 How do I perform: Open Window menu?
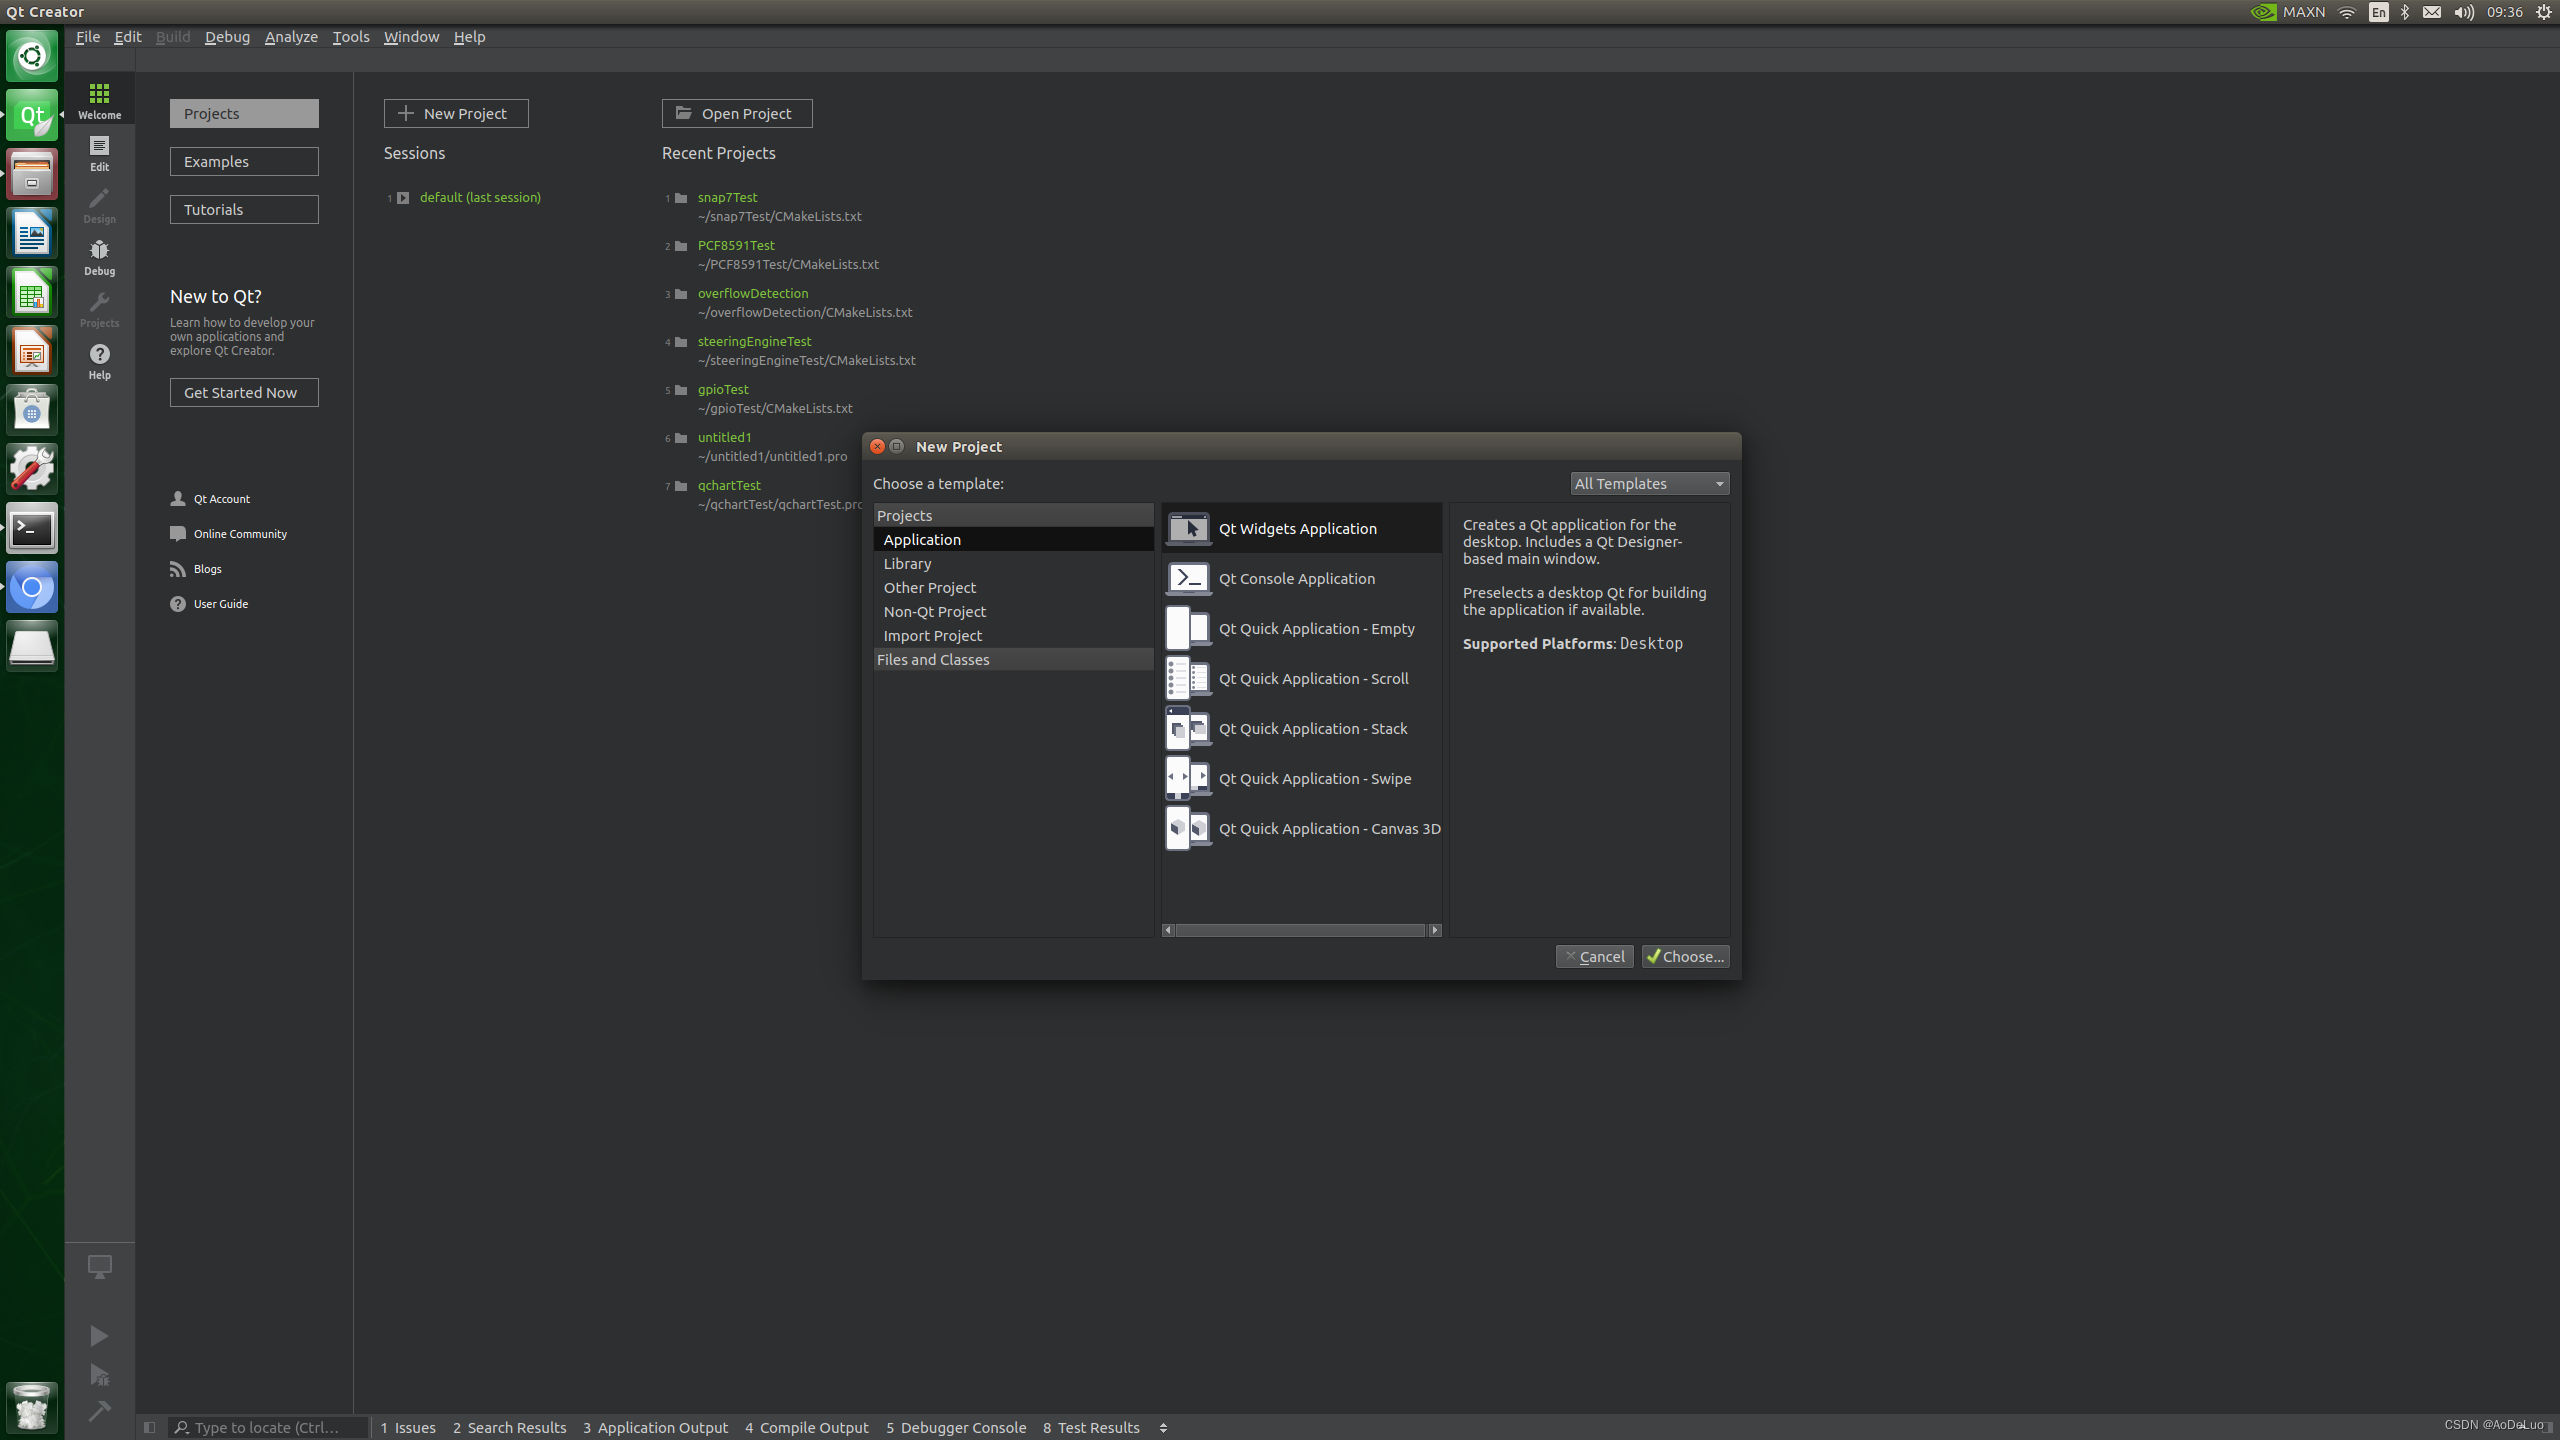411,36
